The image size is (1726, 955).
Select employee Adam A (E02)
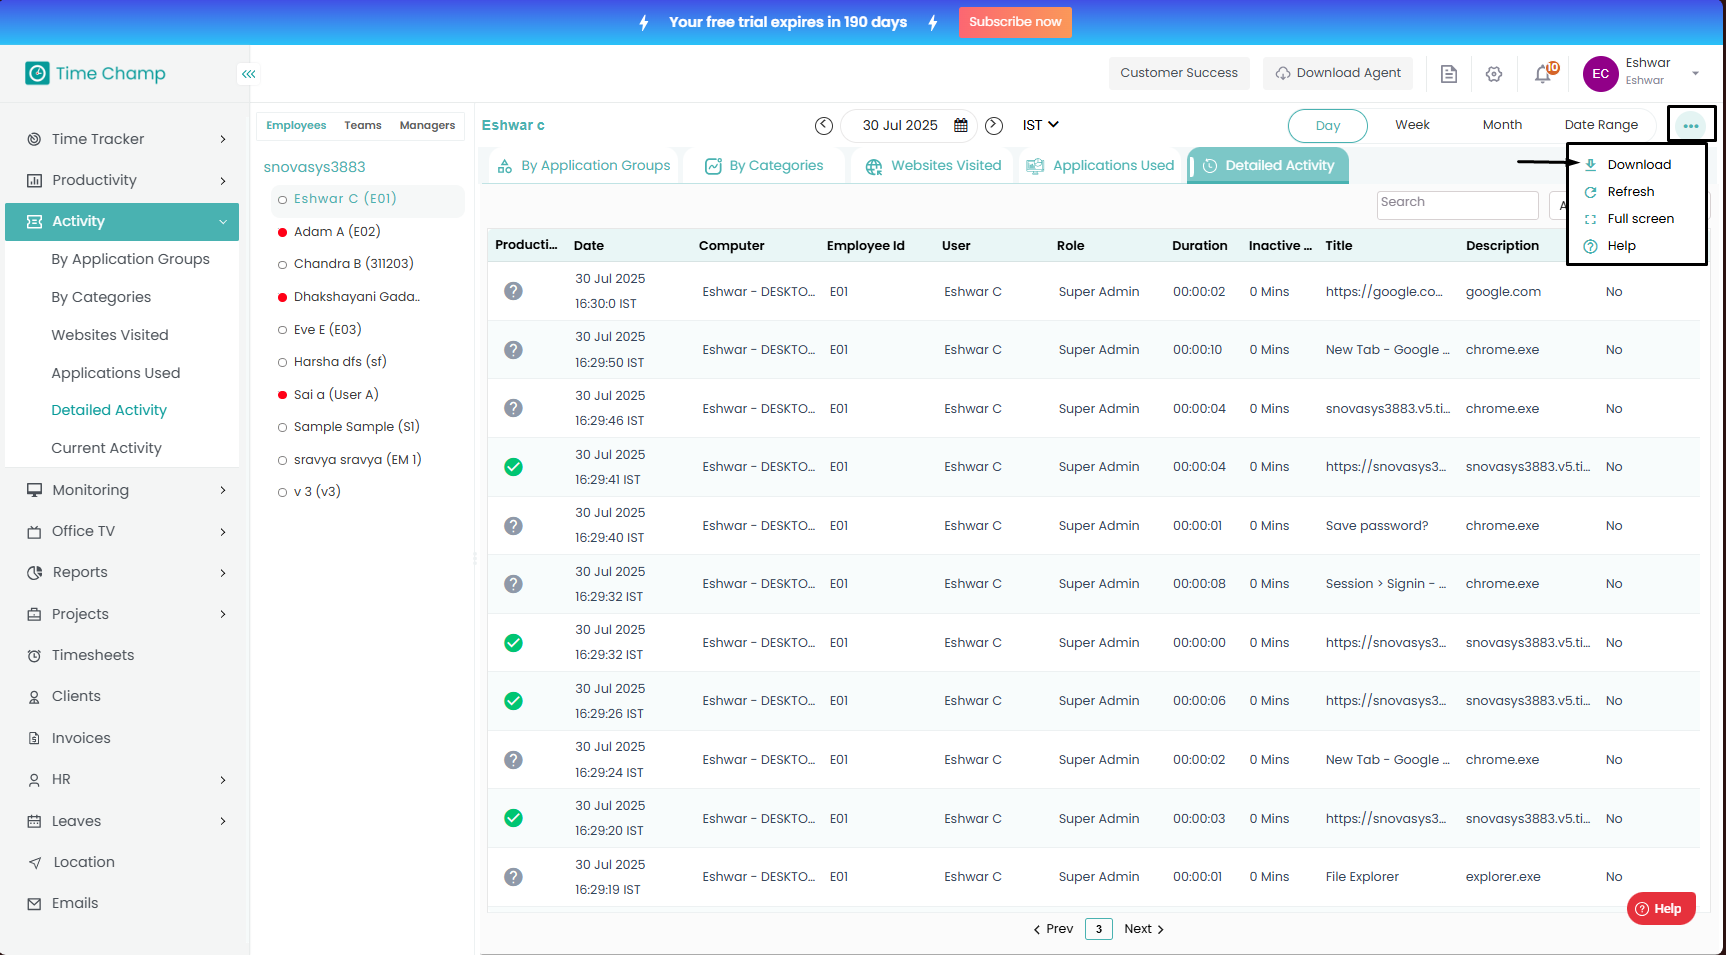pyautogui.click(x=336, y=232)
